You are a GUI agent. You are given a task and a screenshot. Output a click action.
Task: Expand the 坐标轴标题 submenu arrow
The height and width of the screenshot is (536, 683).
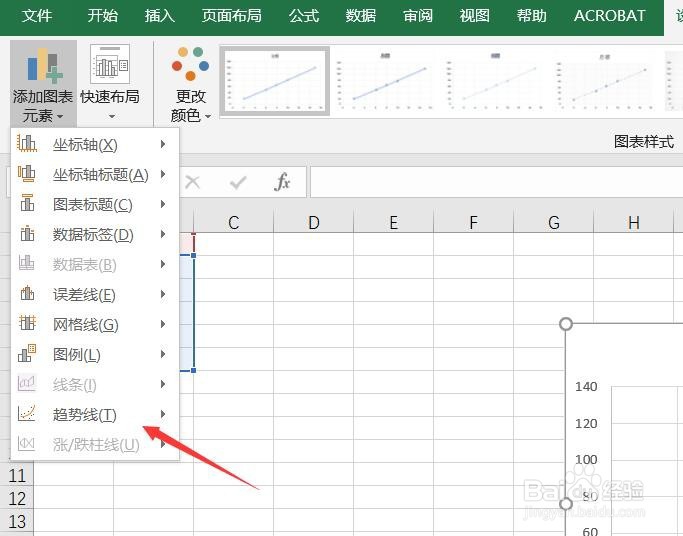point(163,174)
